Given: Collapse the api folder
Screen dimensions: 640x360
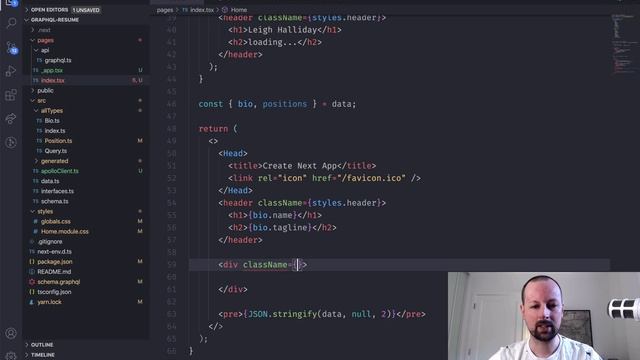Looking at the screenshot, I should (x=36, y=50).
